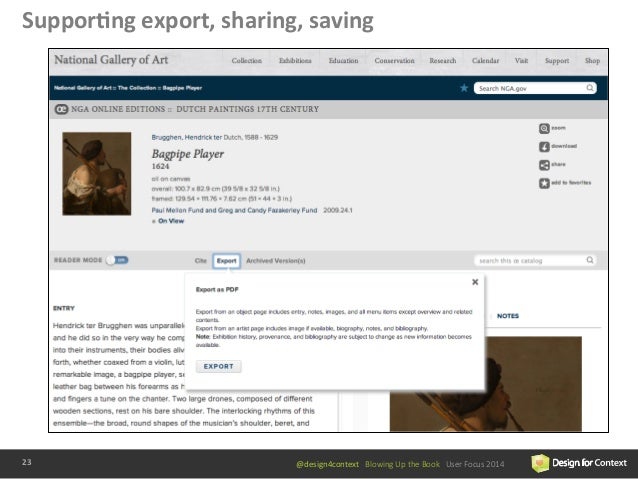Open the Paul Mellon Fund credit link

pyautogui.click(x=234, y=210)
